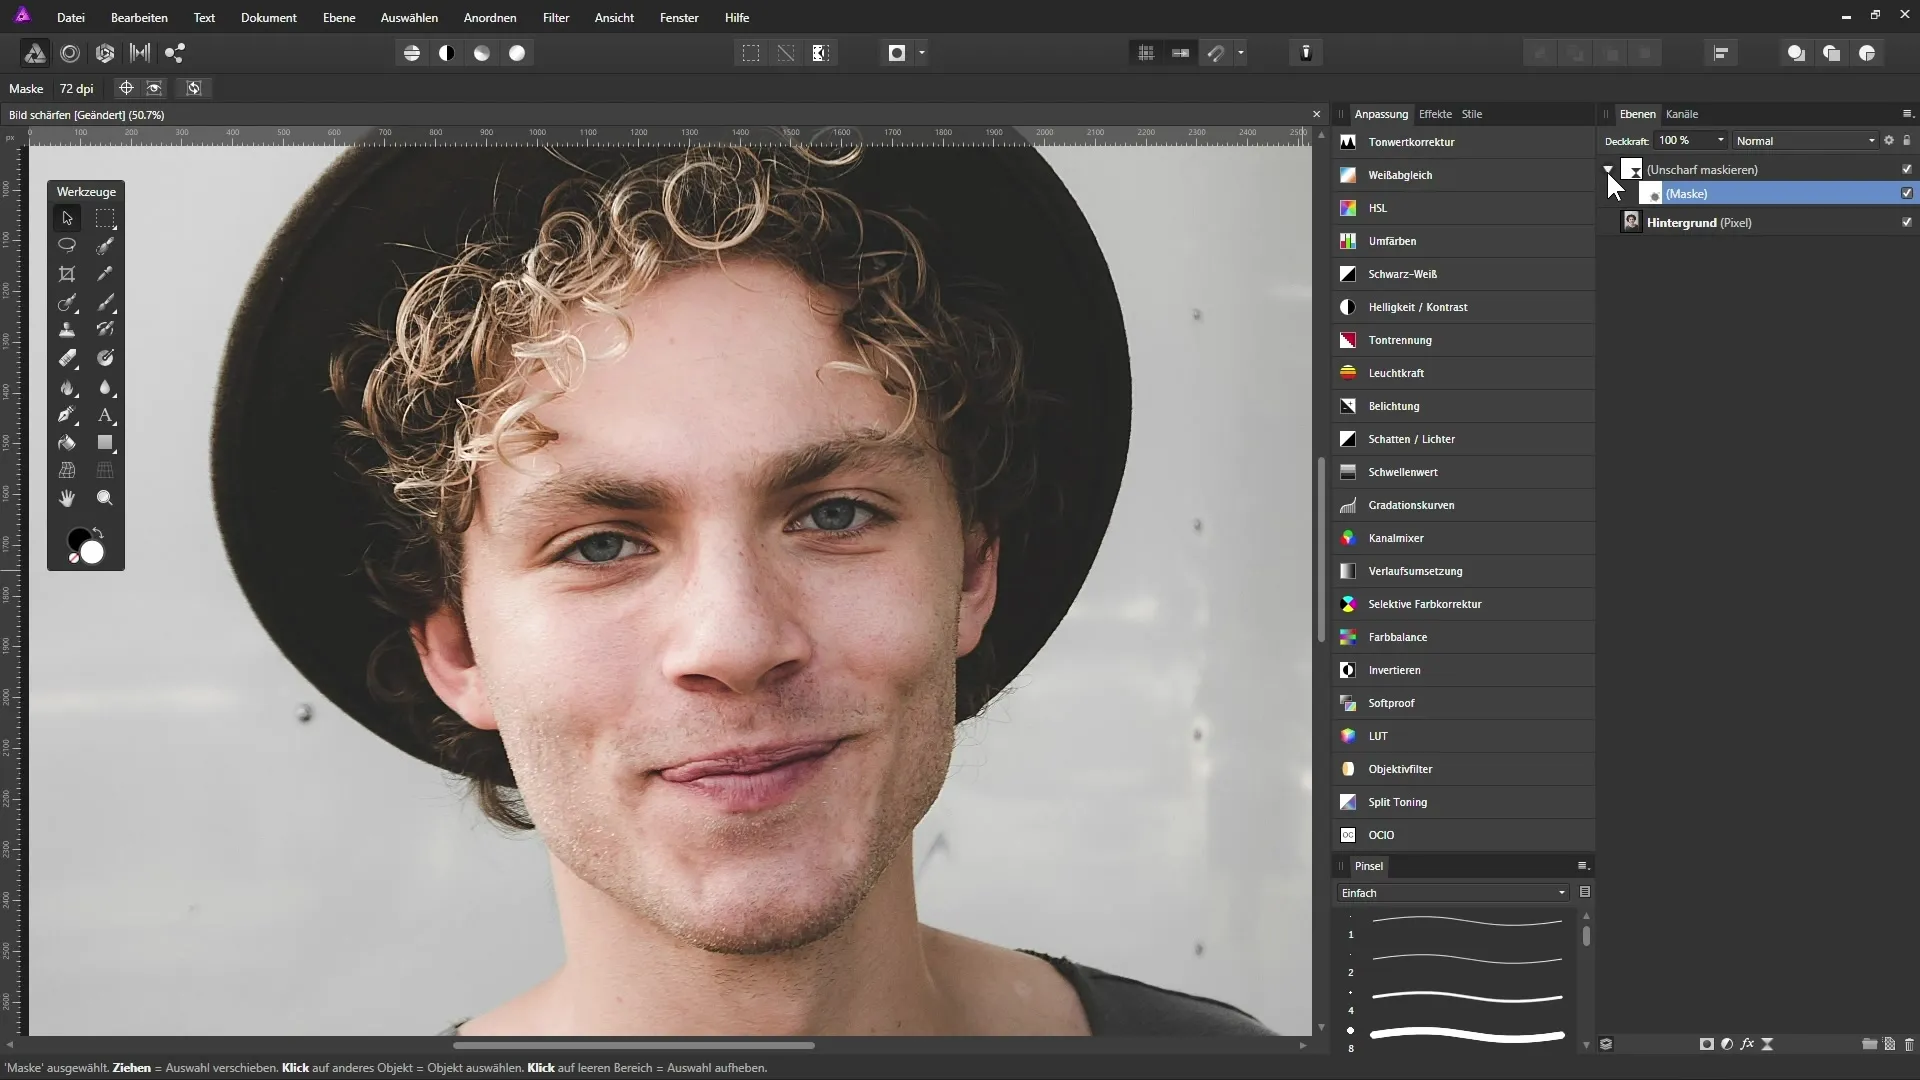
Task: Add a Gradationskurven adjustment
Action: (1411, 505)
